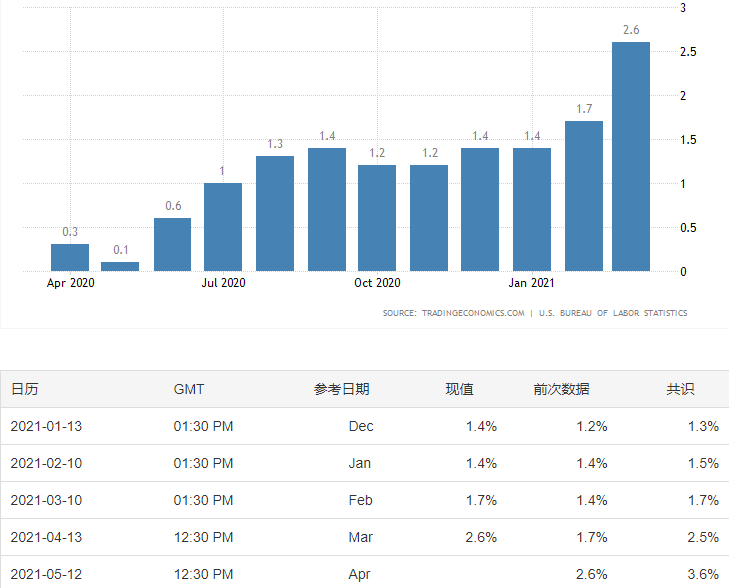Click the Apr reference date cell

click(359, 575)
